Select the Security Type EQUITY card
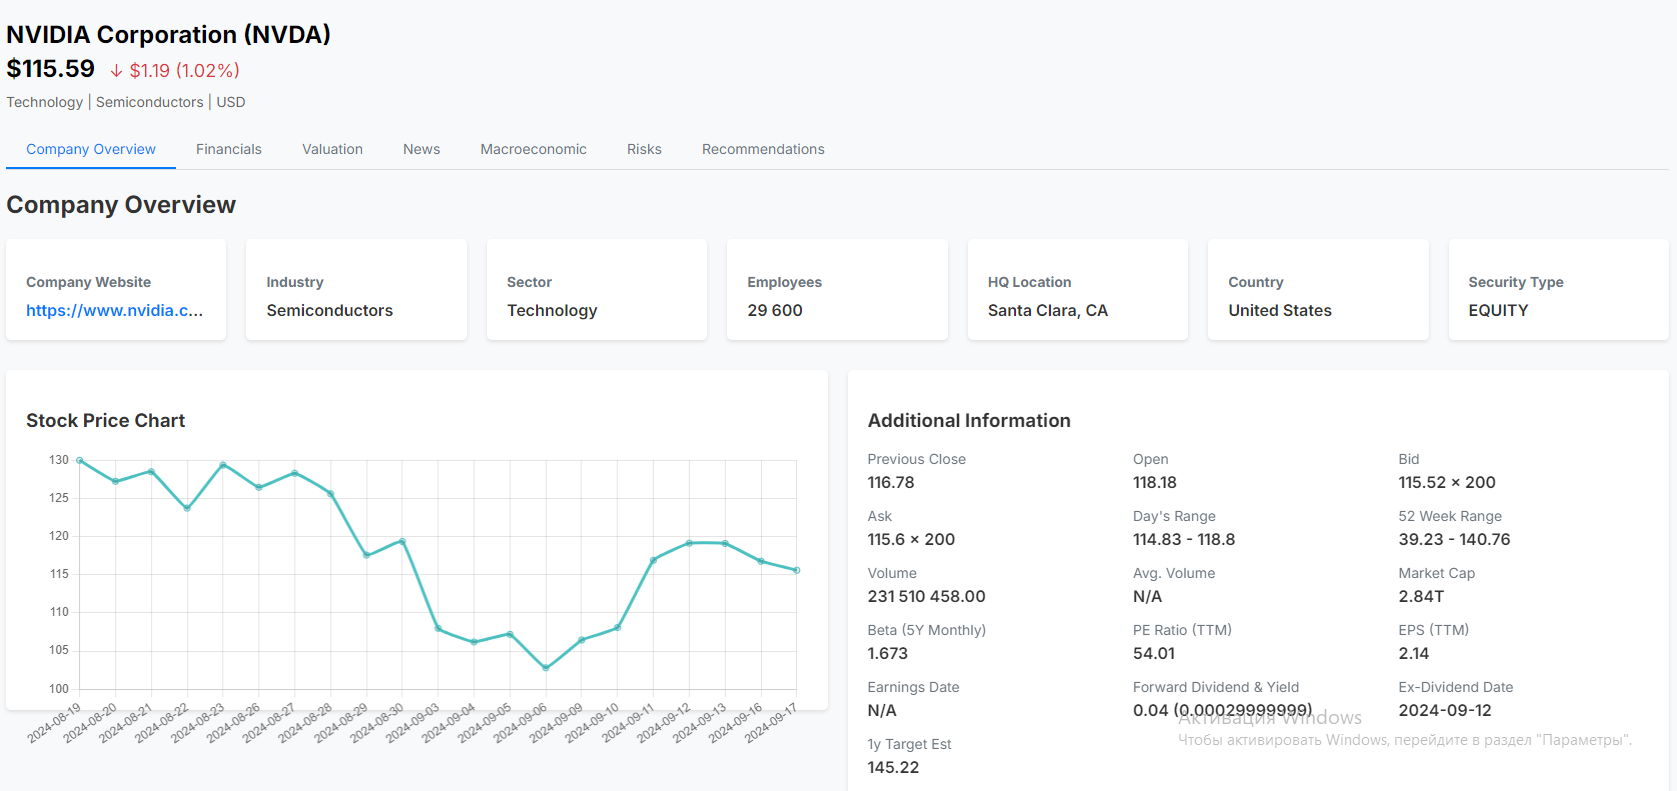This screenshot has height=791, width=1677. (1558, 290)
